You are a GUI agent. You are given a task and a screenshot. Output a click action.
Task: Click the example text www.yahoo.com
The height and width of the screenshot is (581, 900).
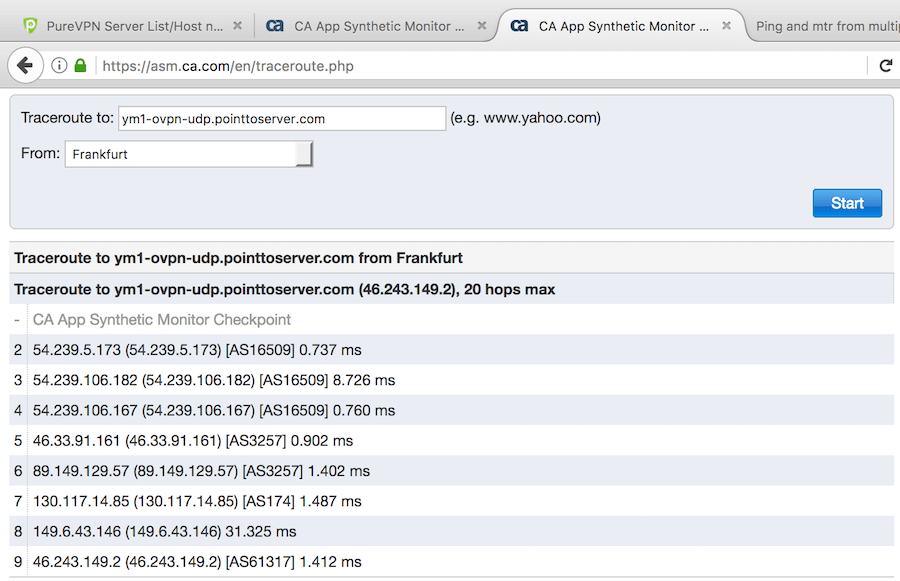(540, 118)
